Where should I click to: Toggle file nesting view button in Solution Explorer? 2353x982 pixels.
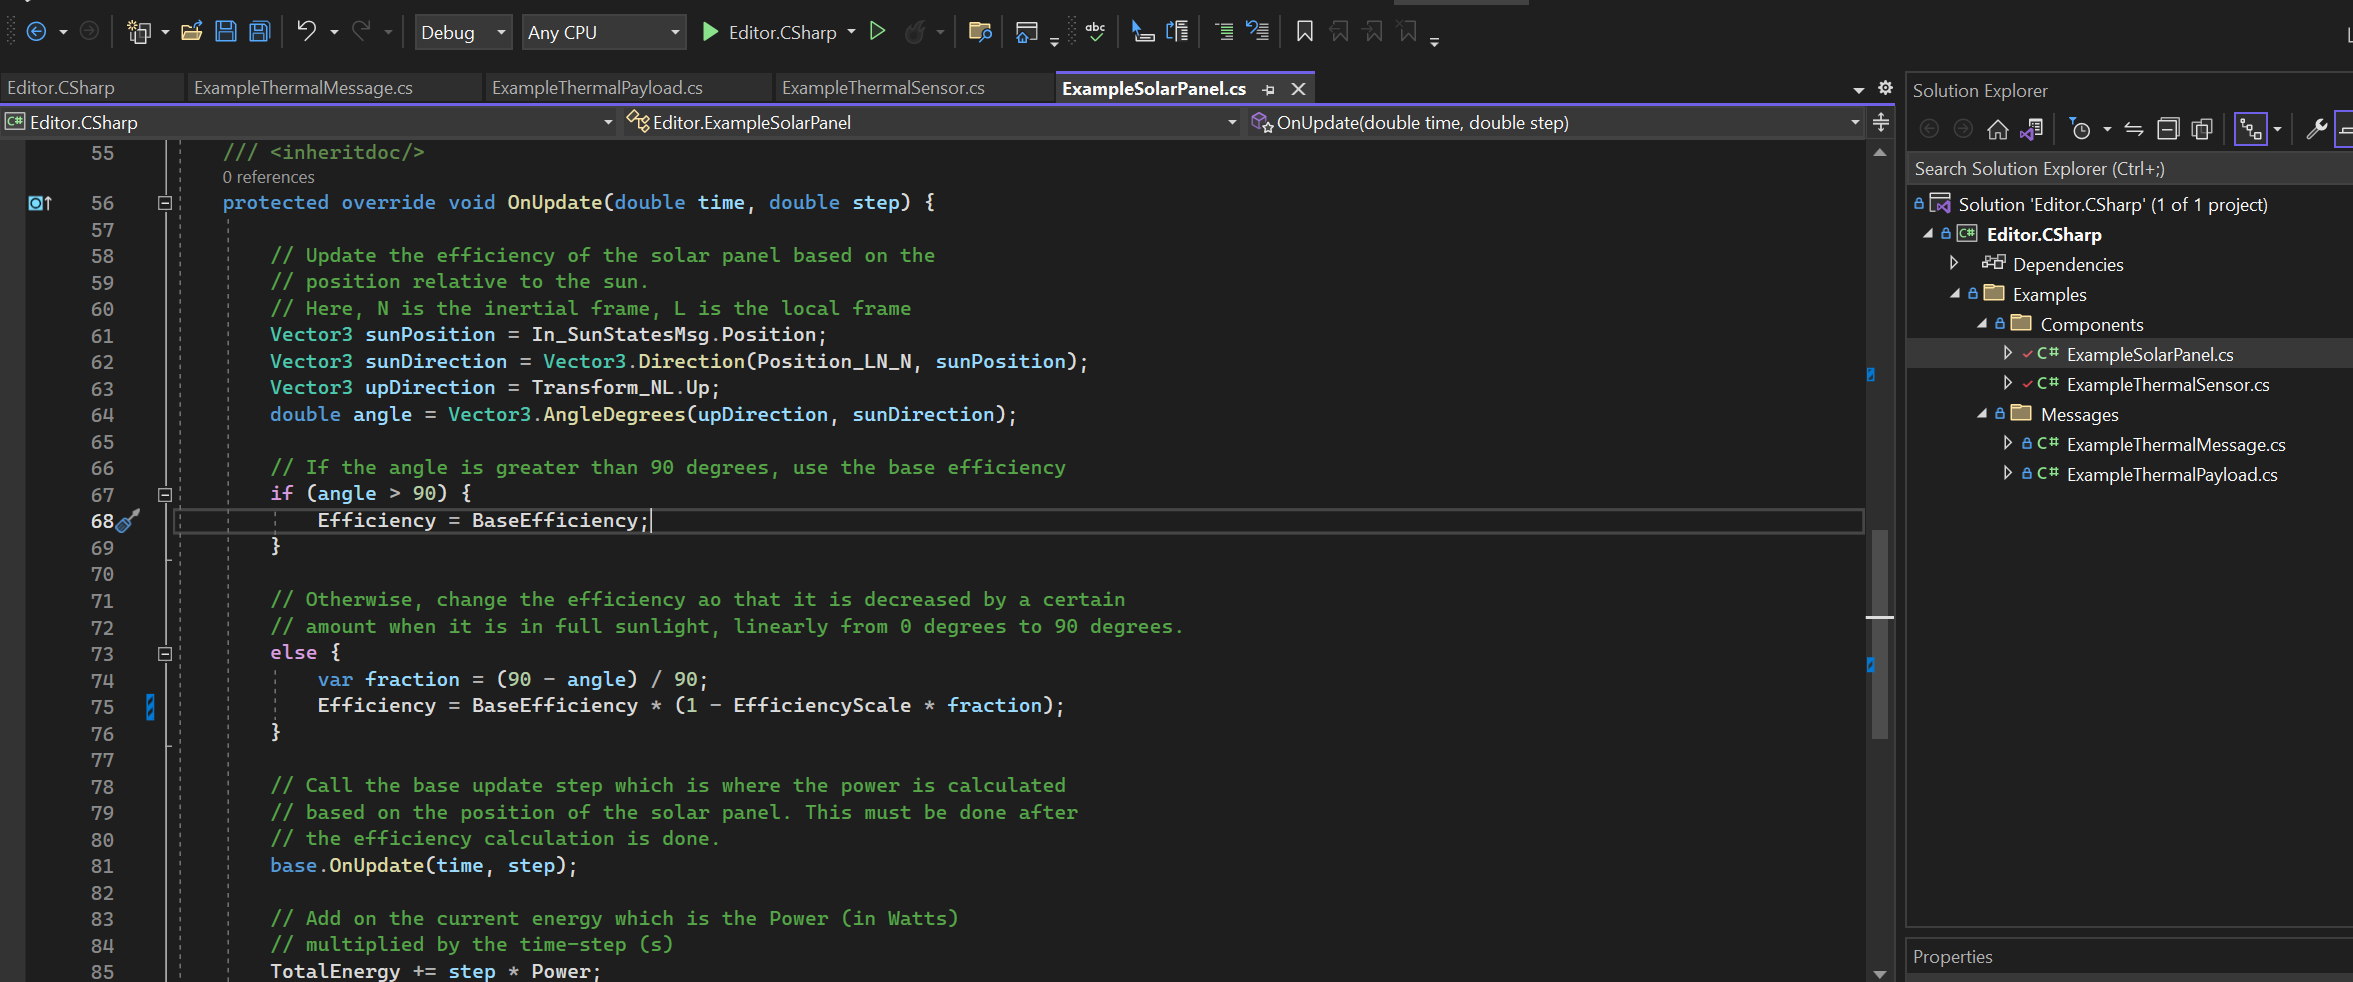pyautogui.click(x=2251, y=129)
